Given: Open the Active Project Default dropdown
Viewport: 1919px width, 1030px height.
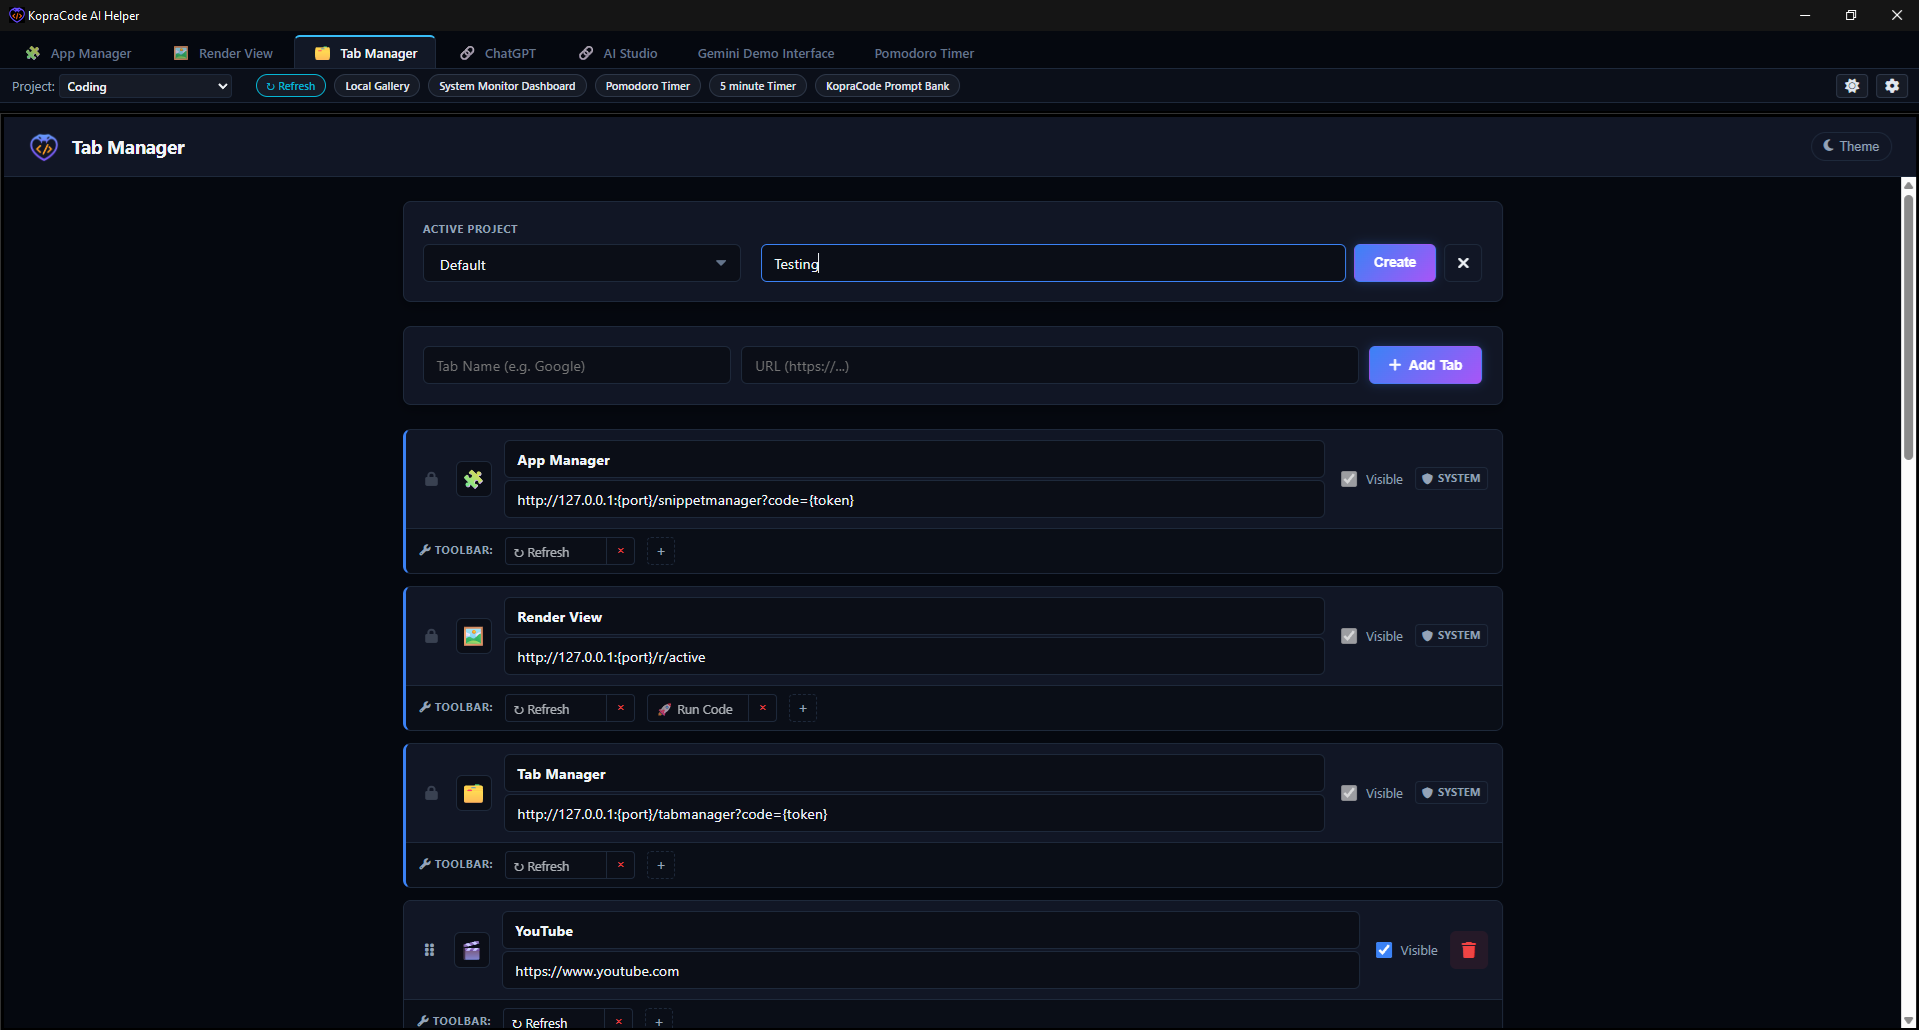Looking at the screenshot, I should [581, 264].
